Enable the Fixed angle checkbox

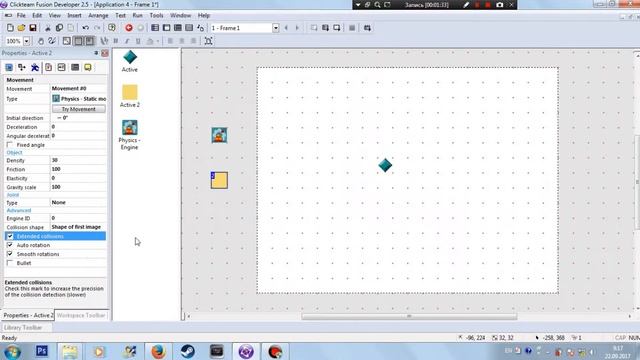tap(10, 145)
